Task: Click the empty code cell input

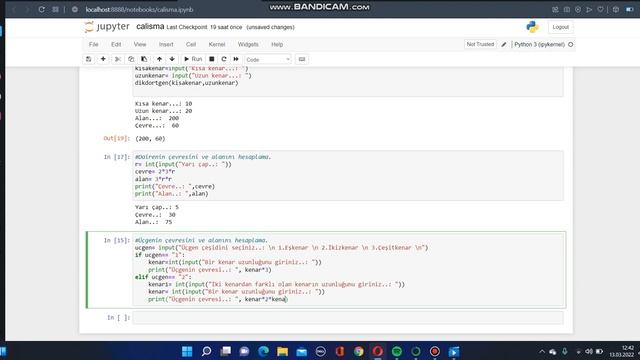Action: point(348,318)
